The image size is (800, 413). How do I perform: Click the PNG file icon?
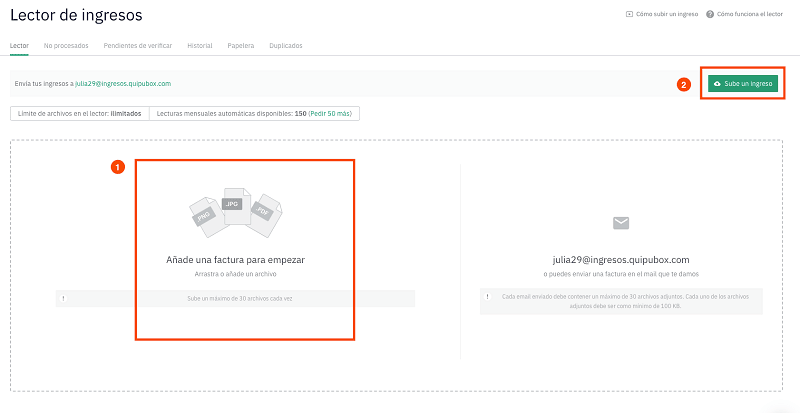point(204,216)
